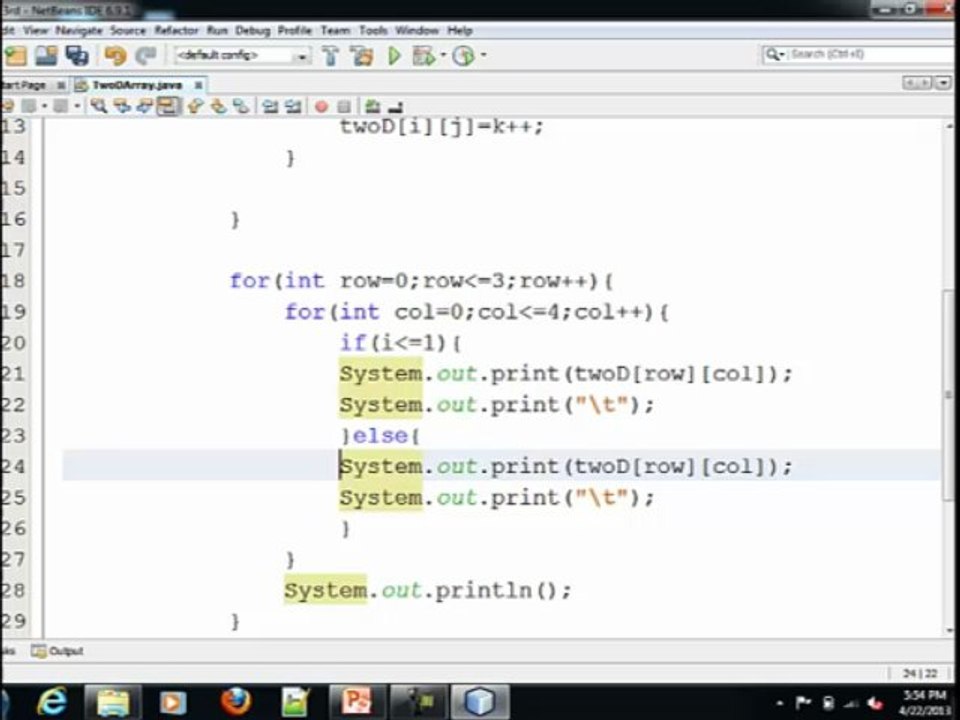
Task: Undo the last edit
Action: tap(115, 56)
